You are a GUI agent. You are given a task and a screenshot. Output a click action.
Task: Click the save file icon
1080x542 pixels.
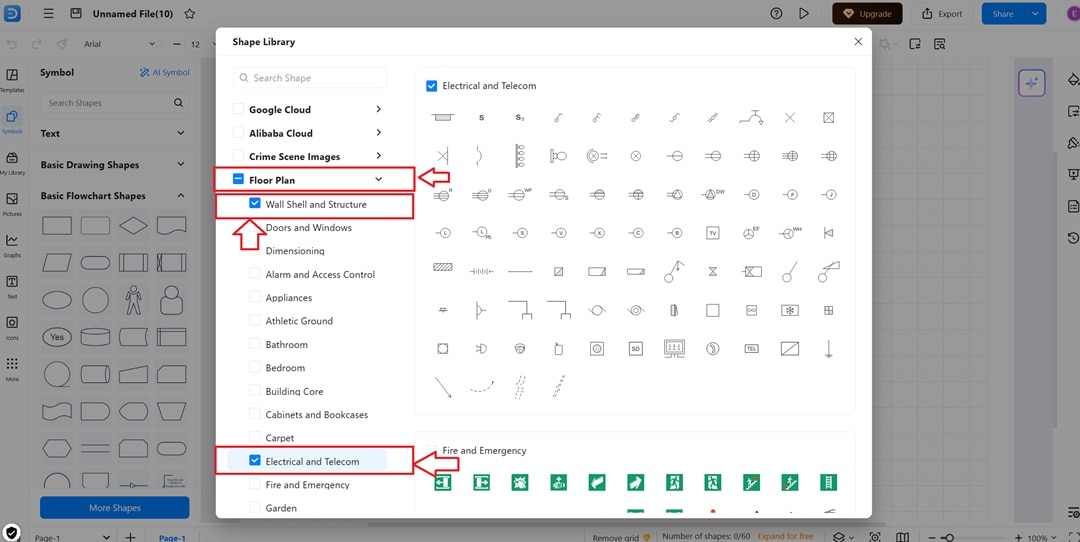tap(76, 14)
